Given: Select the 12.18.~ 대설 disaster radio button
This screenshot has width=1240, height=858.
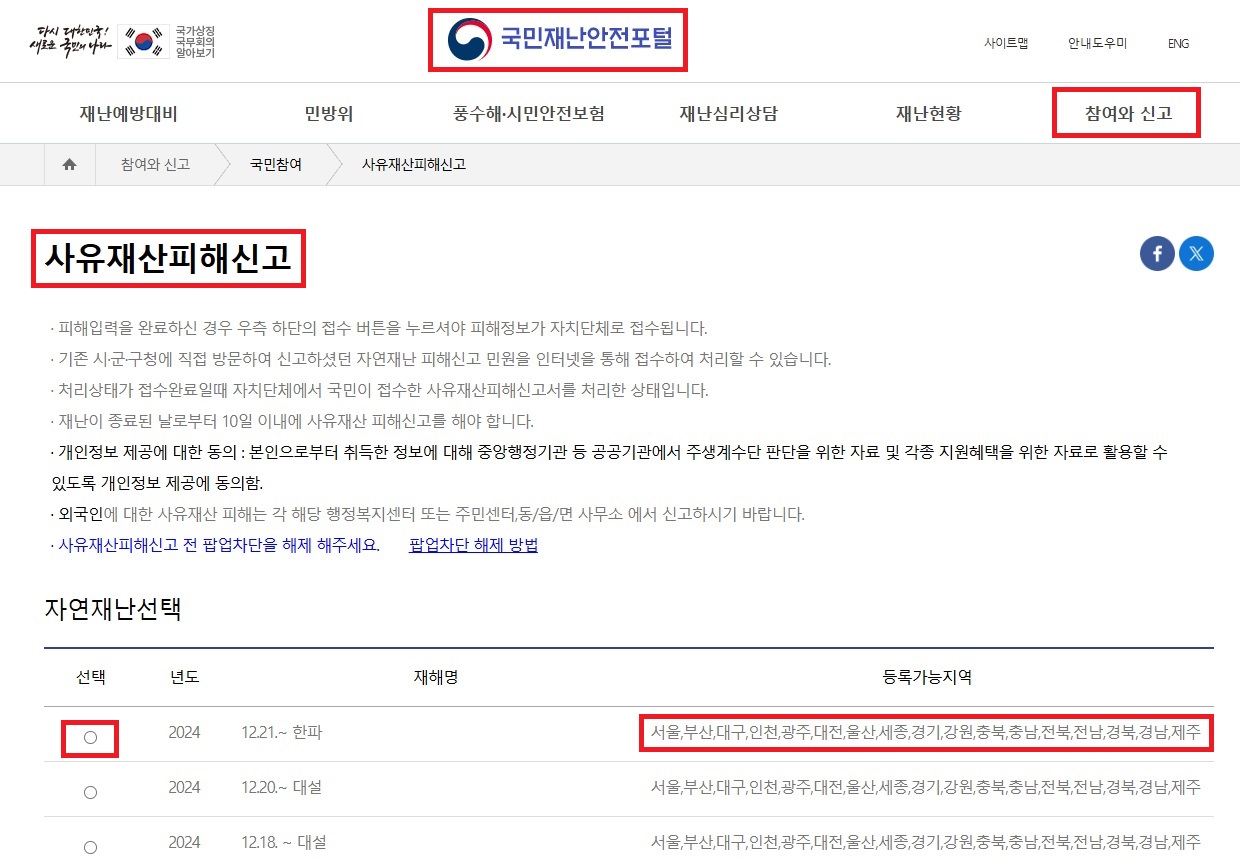Looking at the screenshot, I should (x=90, y=845).
